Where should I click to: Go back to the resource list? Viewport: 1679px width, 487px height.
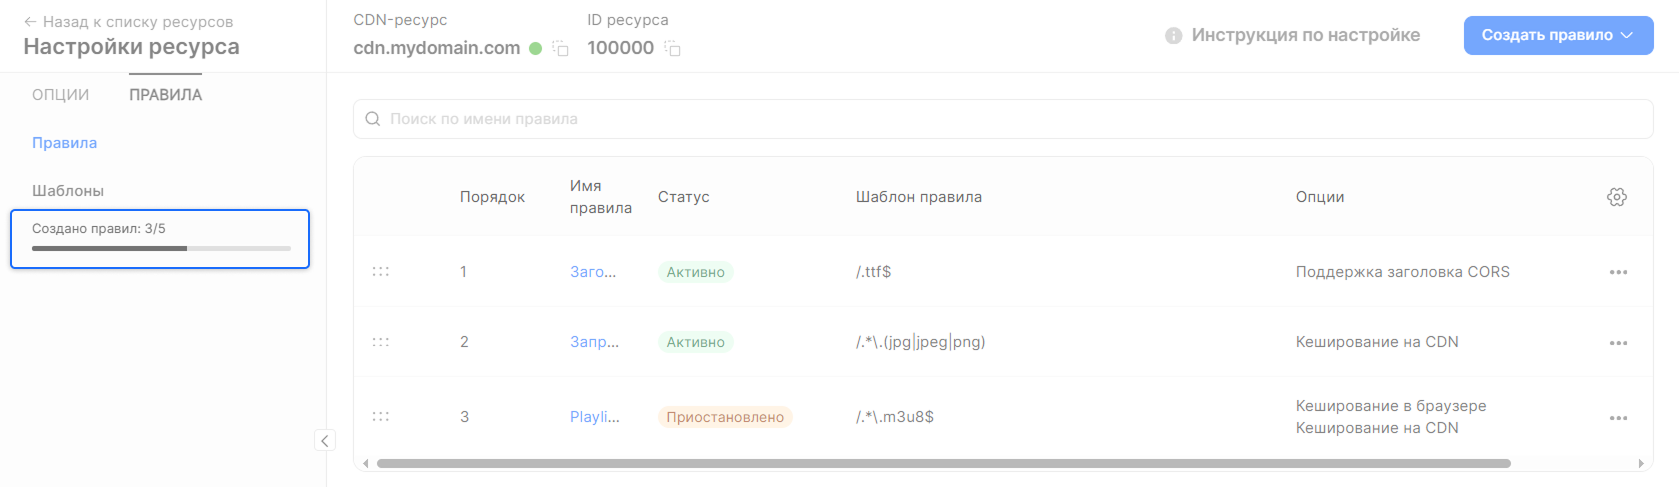click(x=128, y=22)
